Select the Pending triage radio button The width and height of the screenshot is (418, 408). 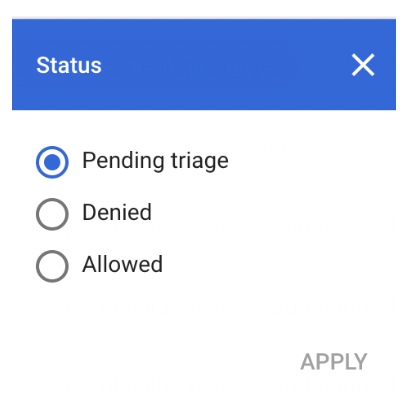52,162
